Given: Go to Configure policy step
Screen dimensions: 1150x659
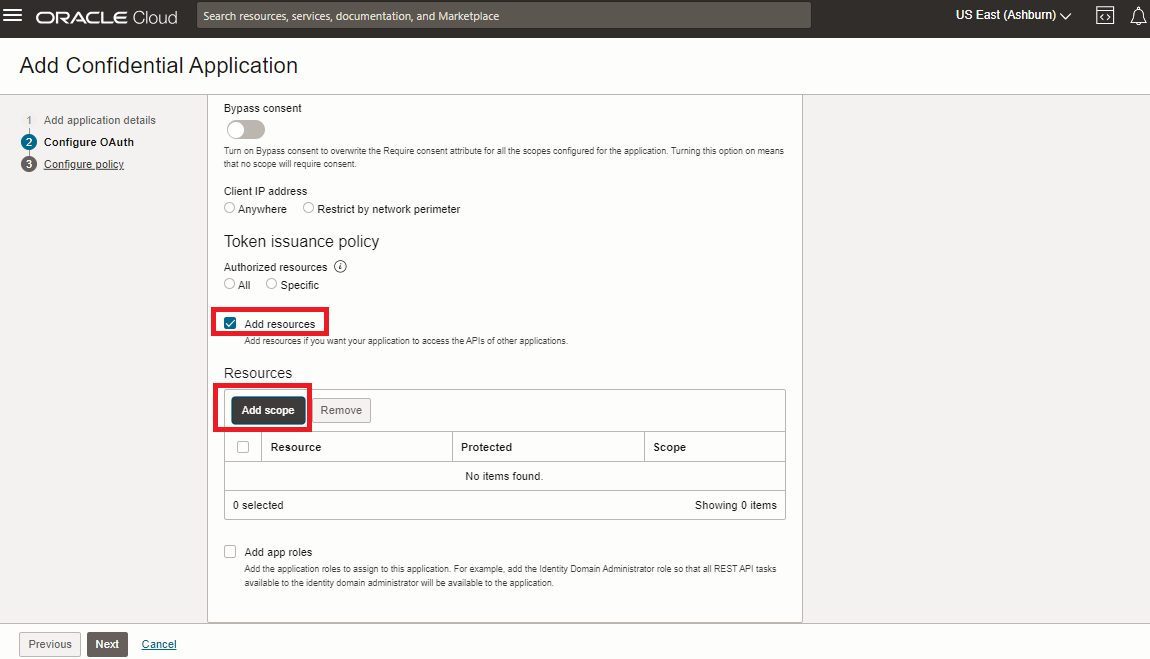Looking at the screenshot, I should point(84,164).
